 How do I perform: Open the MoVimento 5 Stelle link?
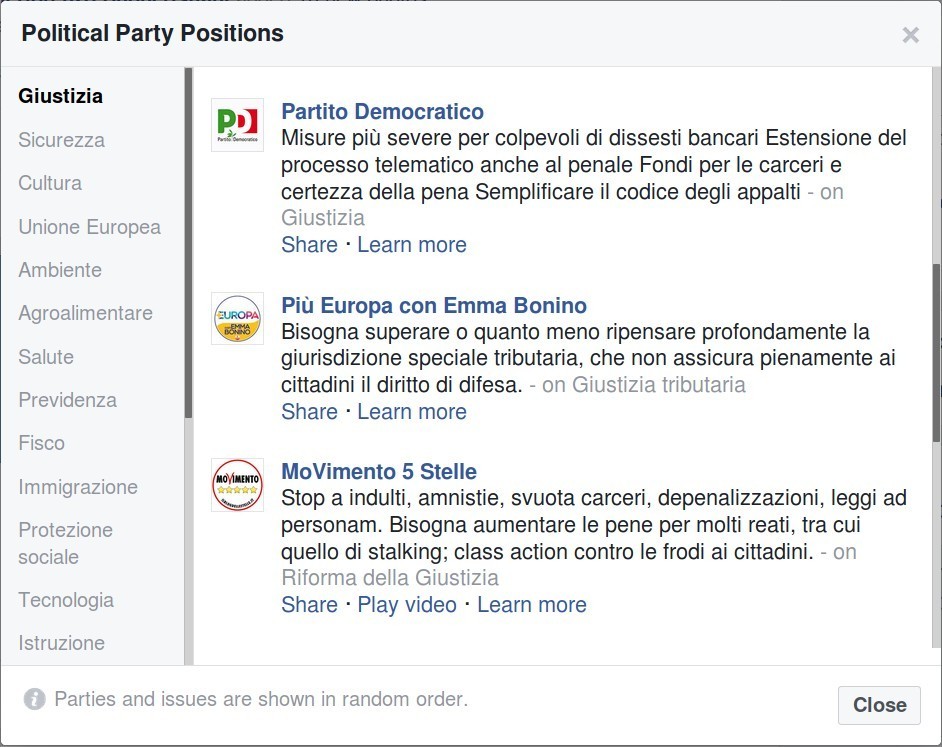pyautogui.click(x=379, y=472)
